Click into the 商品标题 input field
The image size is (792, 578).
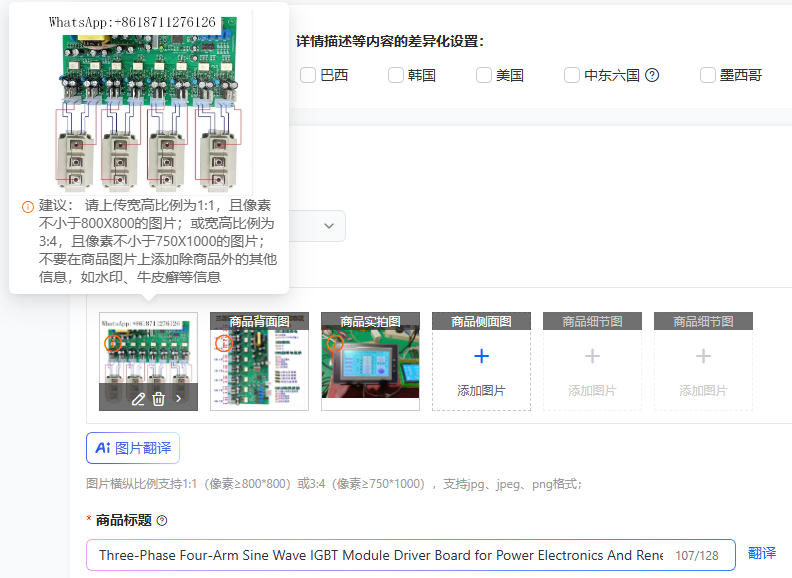point(411,555)
